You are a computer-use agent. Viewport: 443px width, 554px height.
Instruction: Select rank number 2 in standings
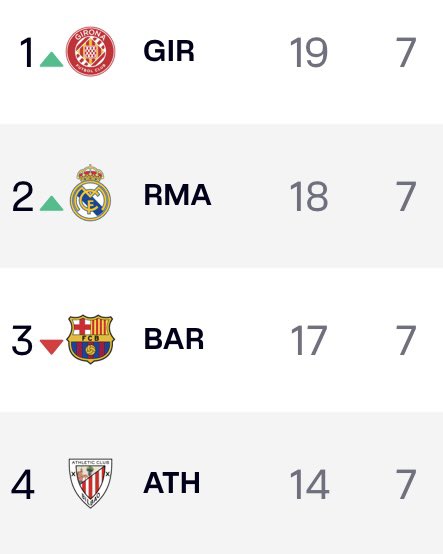point(23,196)
